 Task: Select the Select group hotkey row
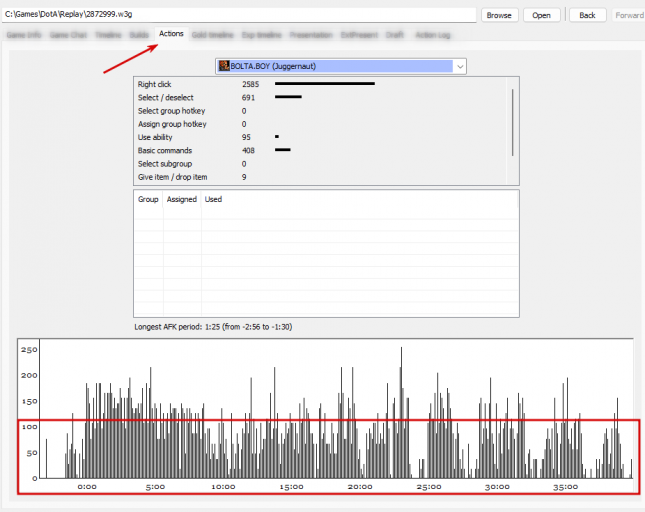point(320,111)
